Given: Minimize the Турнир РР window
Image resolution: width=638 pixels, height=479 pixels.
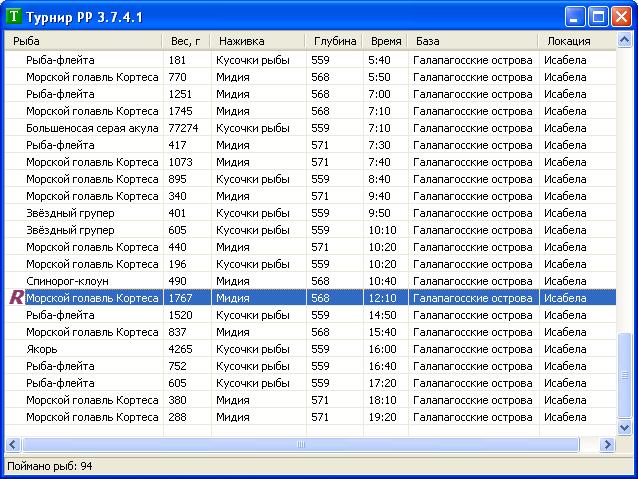Looking at the screenshot, I should 574,17.
